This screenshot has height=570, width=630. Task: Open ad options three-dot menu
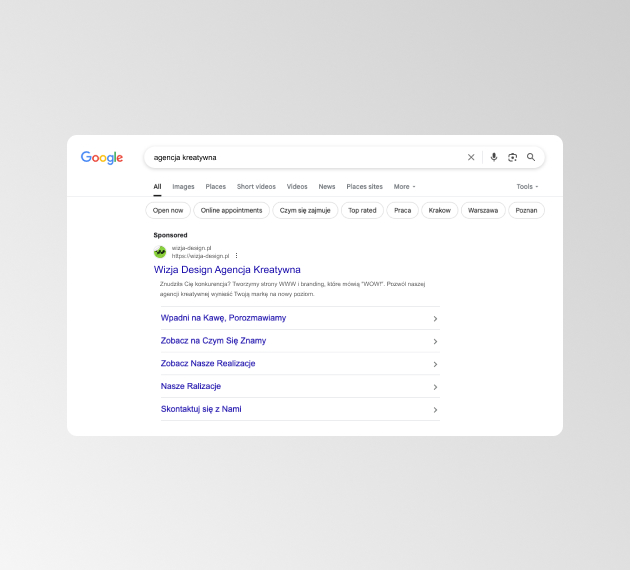click(236, 256)
